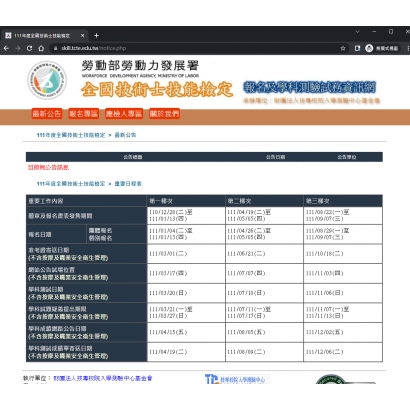Maximize the browser window
The width and height of the screenshot is (410, 410).
tap(391, 31)
